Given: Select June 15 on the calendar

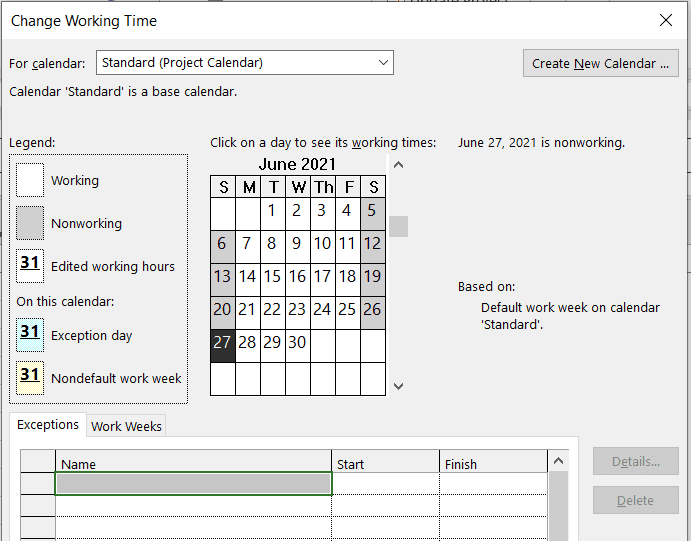Looking at the screenshot, I should (x=273, y=277).
